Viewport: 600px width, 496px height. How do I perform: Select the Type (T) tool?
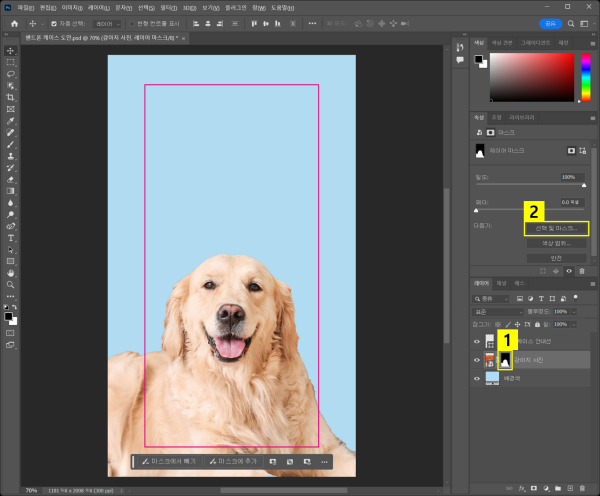point(11,239)
